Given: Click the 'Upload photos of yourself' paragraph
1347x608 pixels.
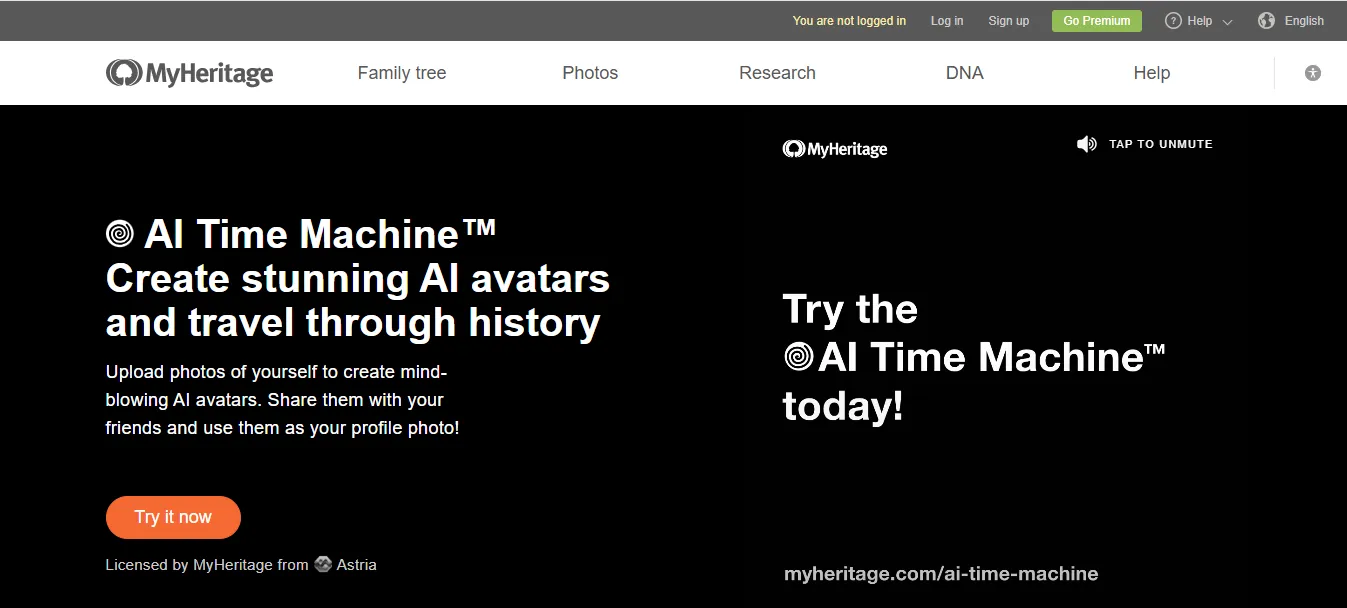Looking at the screenshot, I should 282,400.
